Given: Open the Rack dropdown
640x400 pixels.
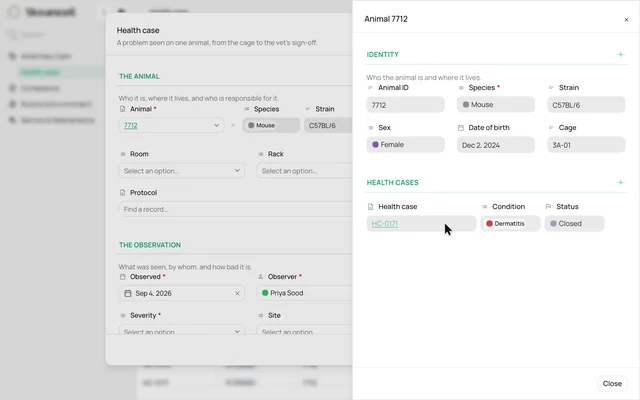Looking at the screenshot, I should (304, 171).
